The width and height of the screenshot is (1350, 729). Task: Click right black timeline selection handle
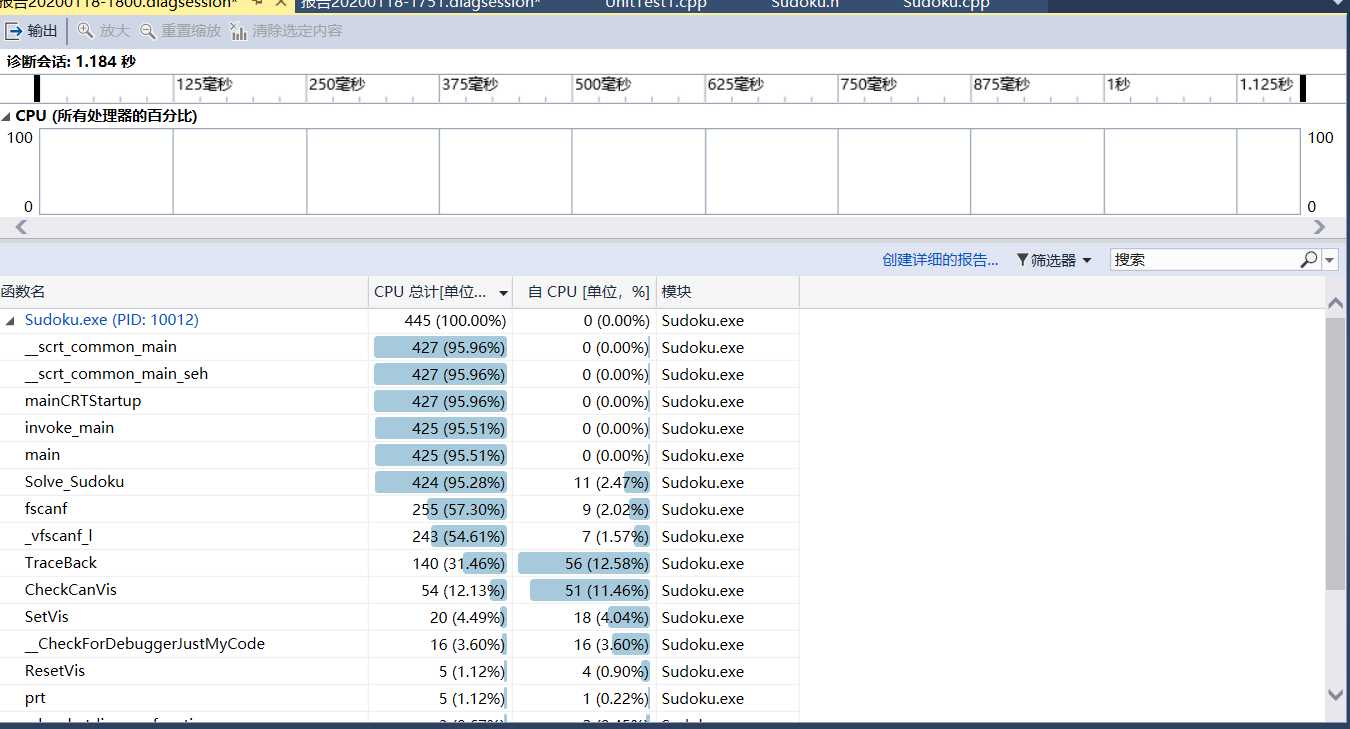click(x=1303, y=88)
